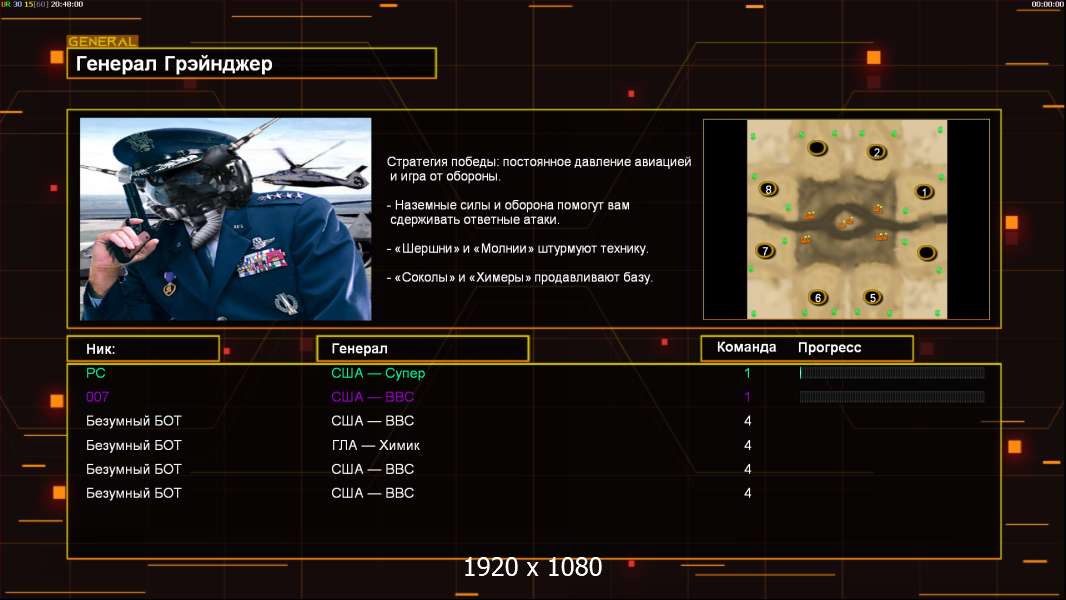Click the 'Прогресс' column header
The width and height of the screenshot is (1066, 600).
point(829,347)
